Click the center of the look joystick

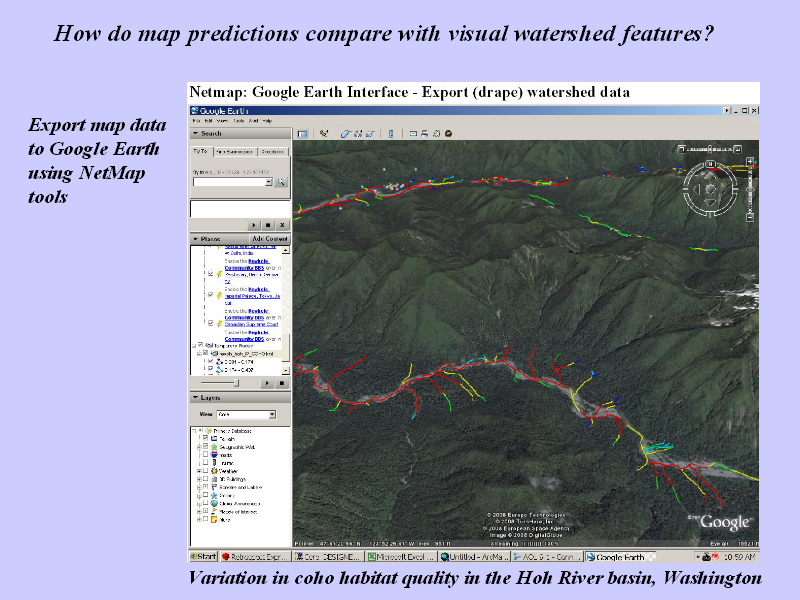pyautogui.click(x=710, y=189)
